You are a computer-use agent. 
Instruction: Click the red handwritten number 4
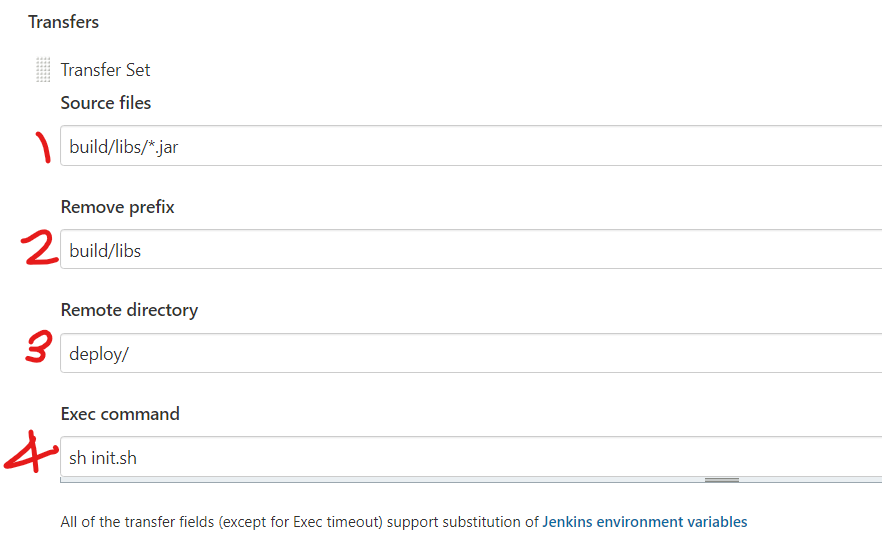pyautogui.click(x=31, y=454)
